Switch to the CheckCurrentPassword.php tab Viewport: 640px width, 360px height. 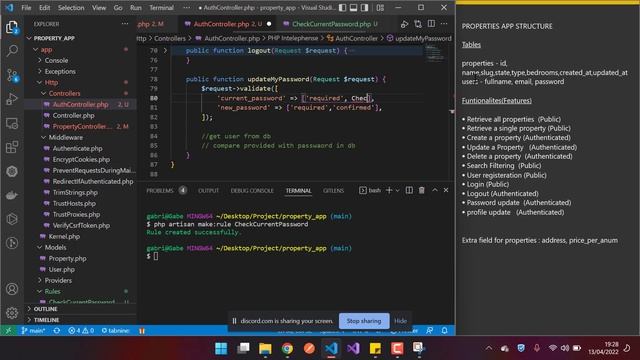pyautogui.click(x=331, y=24)
